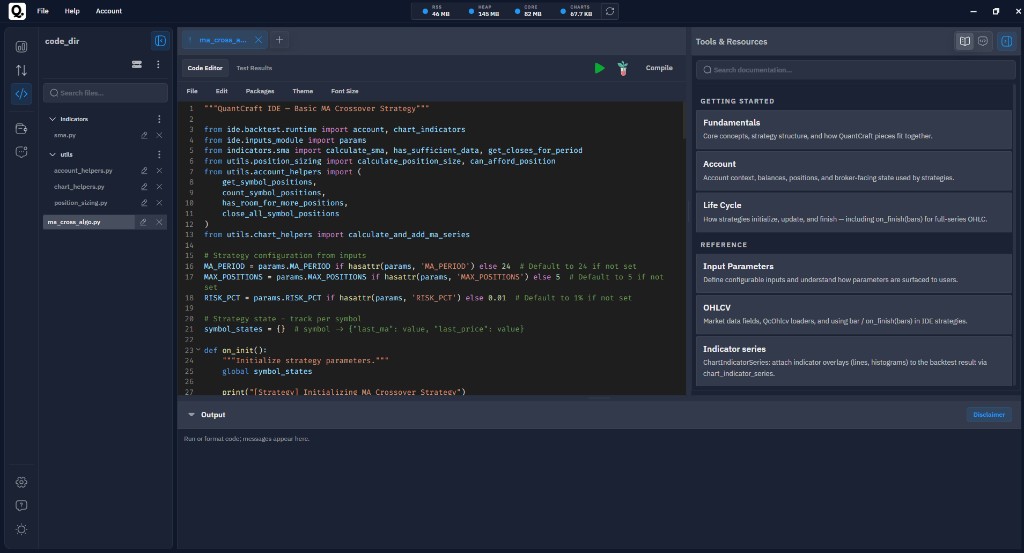Rename ma_cross_algo.py with its pencil icon
The width and height of the screenshot is (1024, 553).
[143, 222]
